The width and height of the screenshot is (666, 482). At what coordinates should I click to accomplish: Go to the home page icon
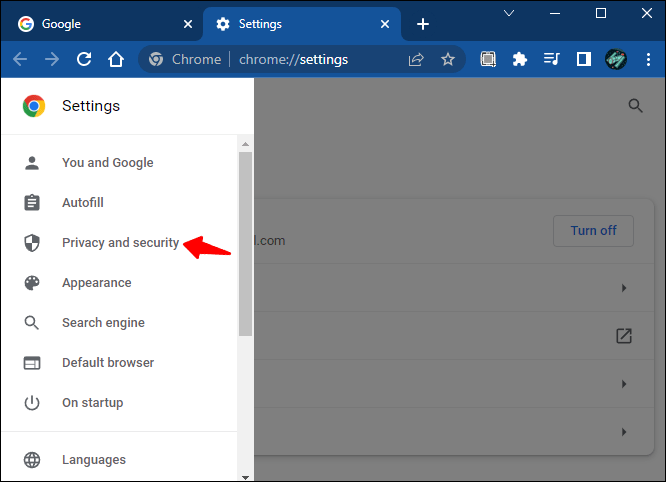point(116,59)
